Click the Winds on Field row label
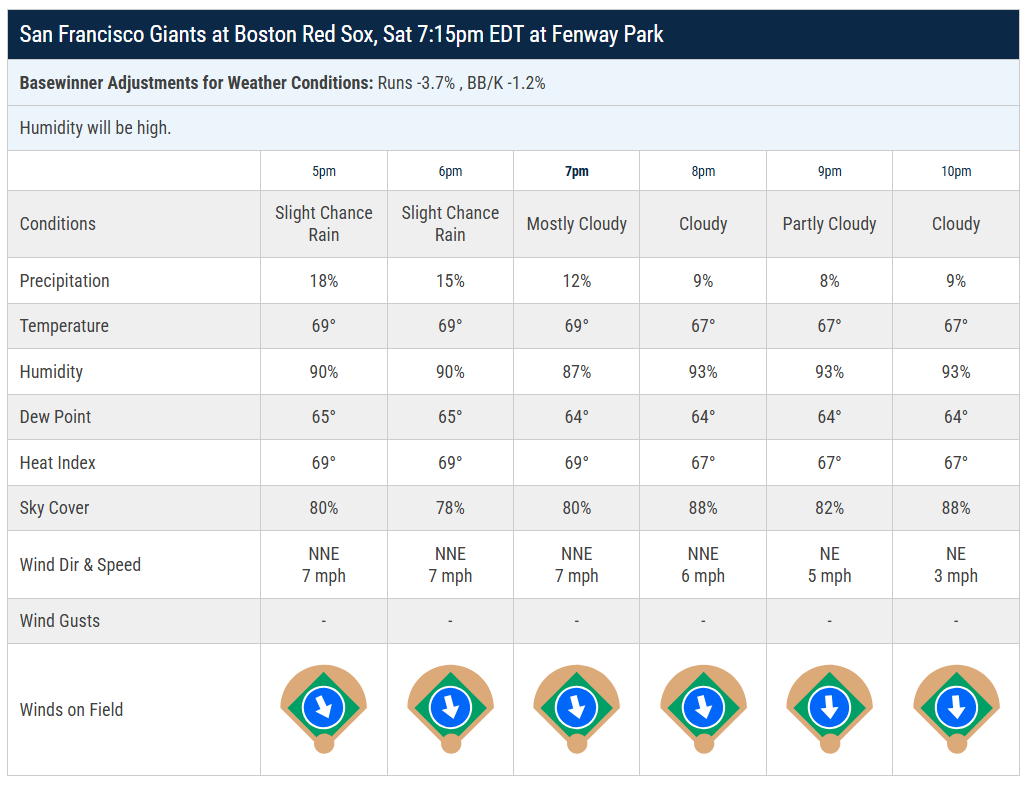1028x786 pixels. pyautogui.click(x=71, y=709)
